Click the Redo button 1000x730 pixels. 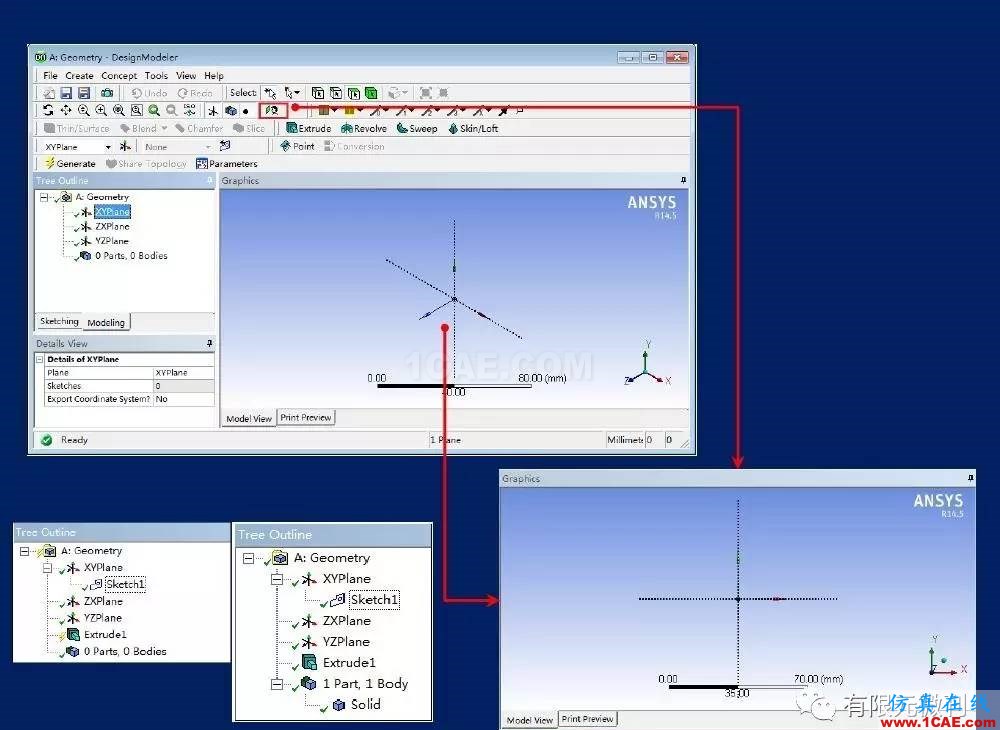(195, 93)
